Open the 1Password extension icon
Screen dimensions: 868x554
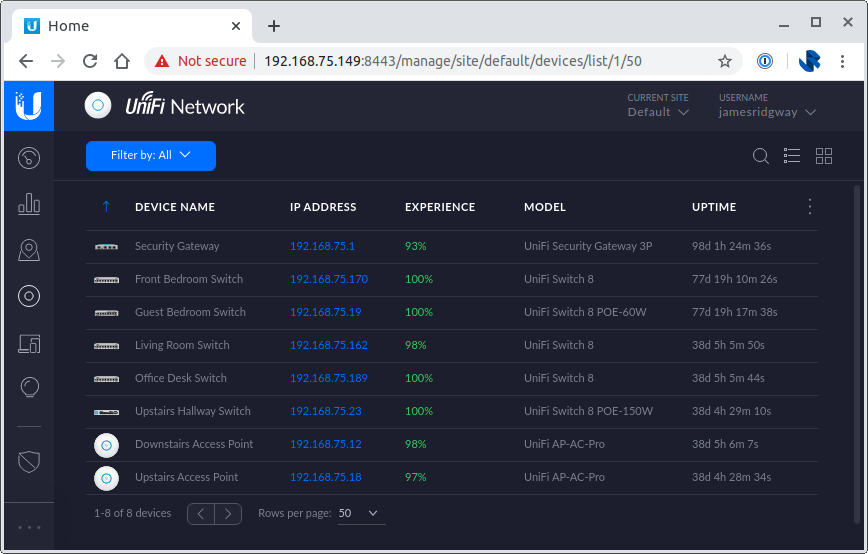[765, 61]
